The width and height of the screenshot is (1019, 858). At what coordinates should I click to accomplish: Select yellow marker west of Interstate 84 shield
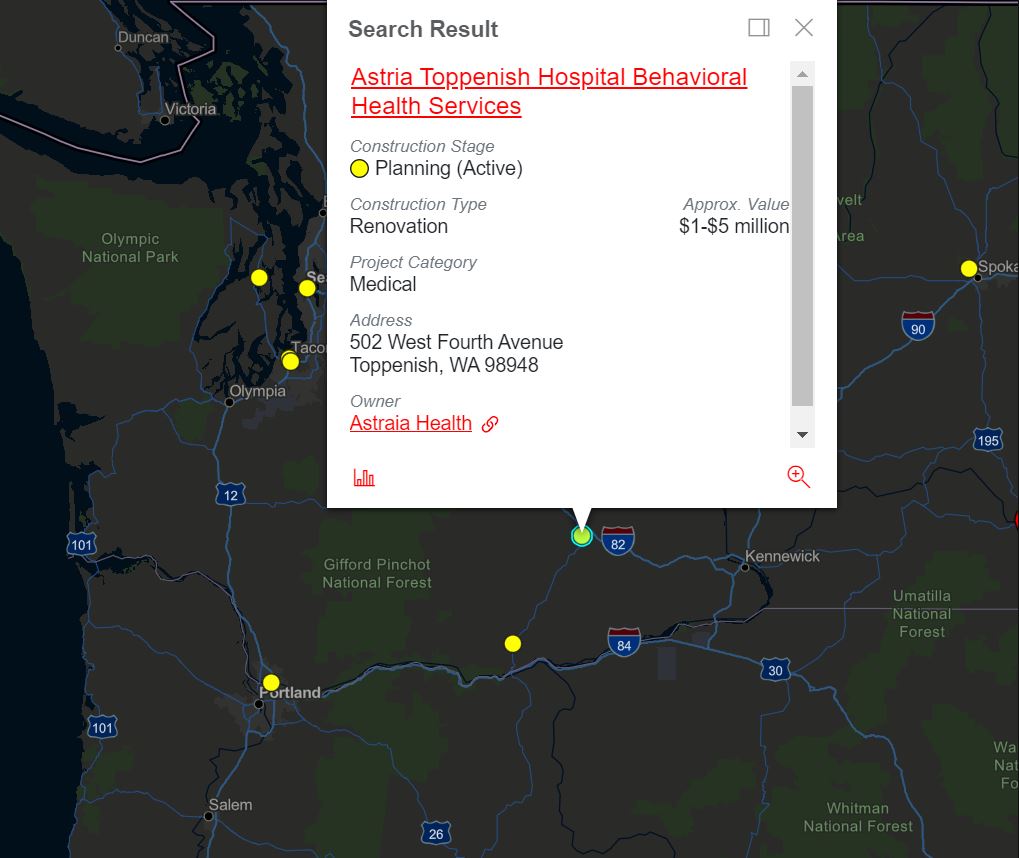[x=513, y=644]
